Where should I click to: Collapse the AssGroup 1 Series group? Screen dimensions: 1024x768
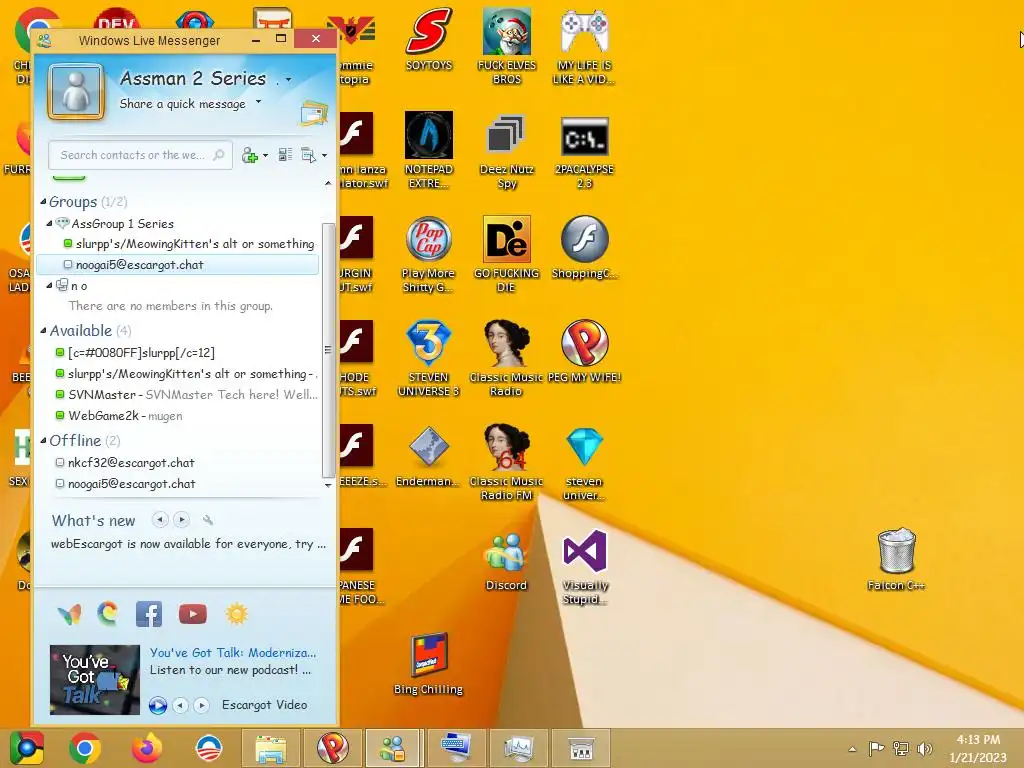tap(50, 223)
